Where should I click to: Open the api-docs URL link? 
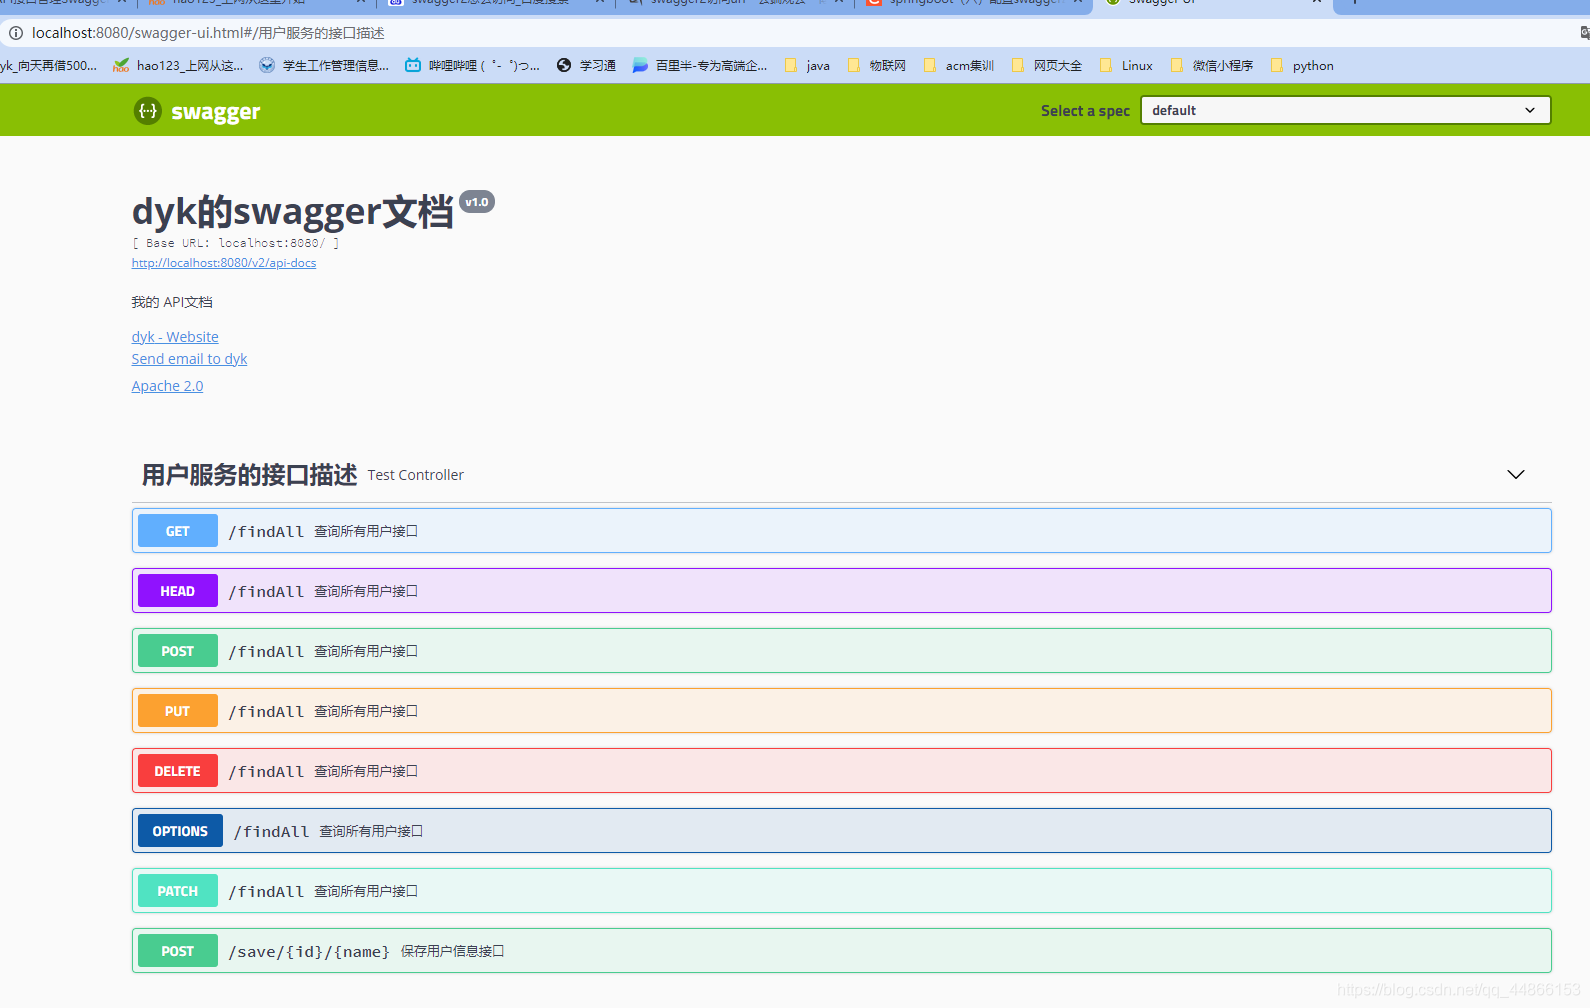click(224, 263)
